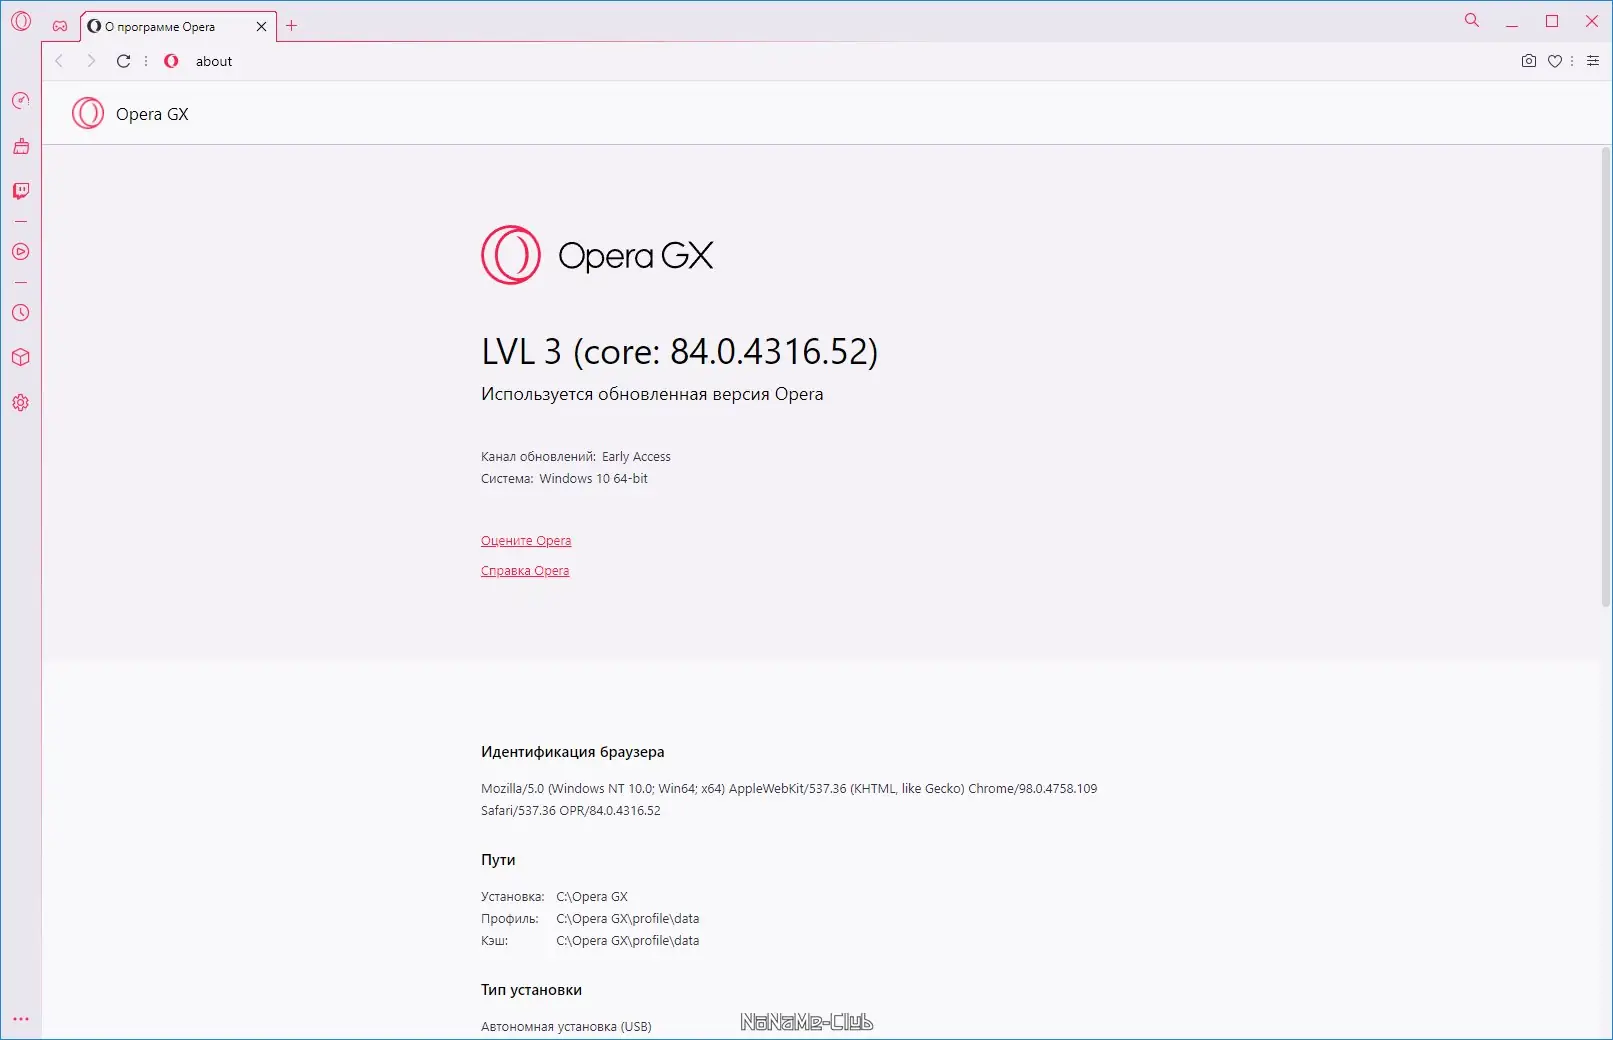Viewport: 1613px width, 1040px height.
Task: Open sidebar options via three-dots at bottom
Action: point(21,1018)
